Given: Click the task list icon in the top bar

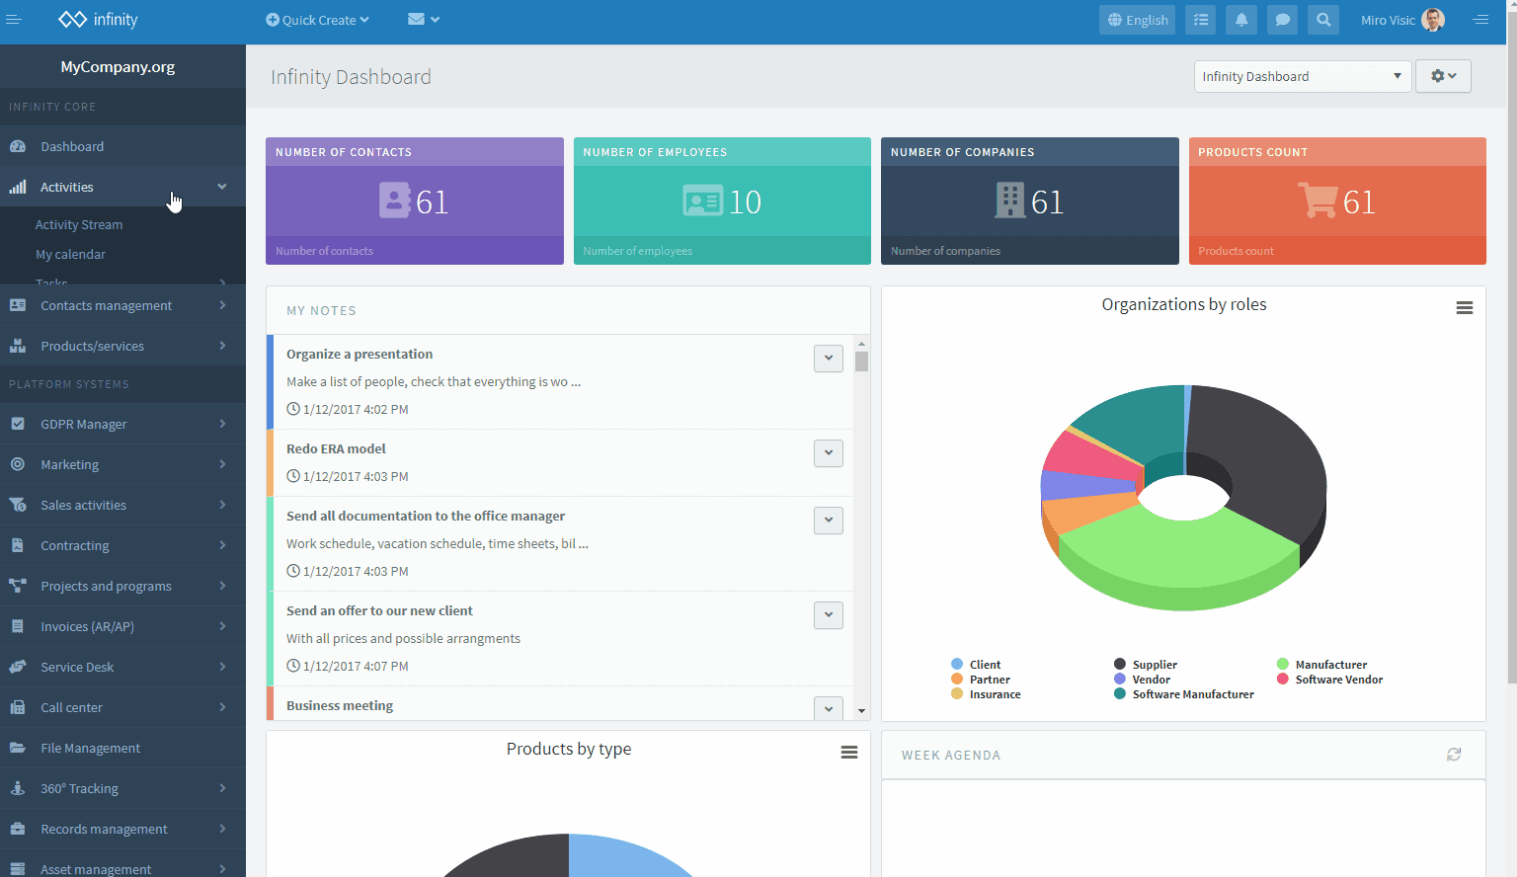Looking at the screenshot, I should point(1200,19).
